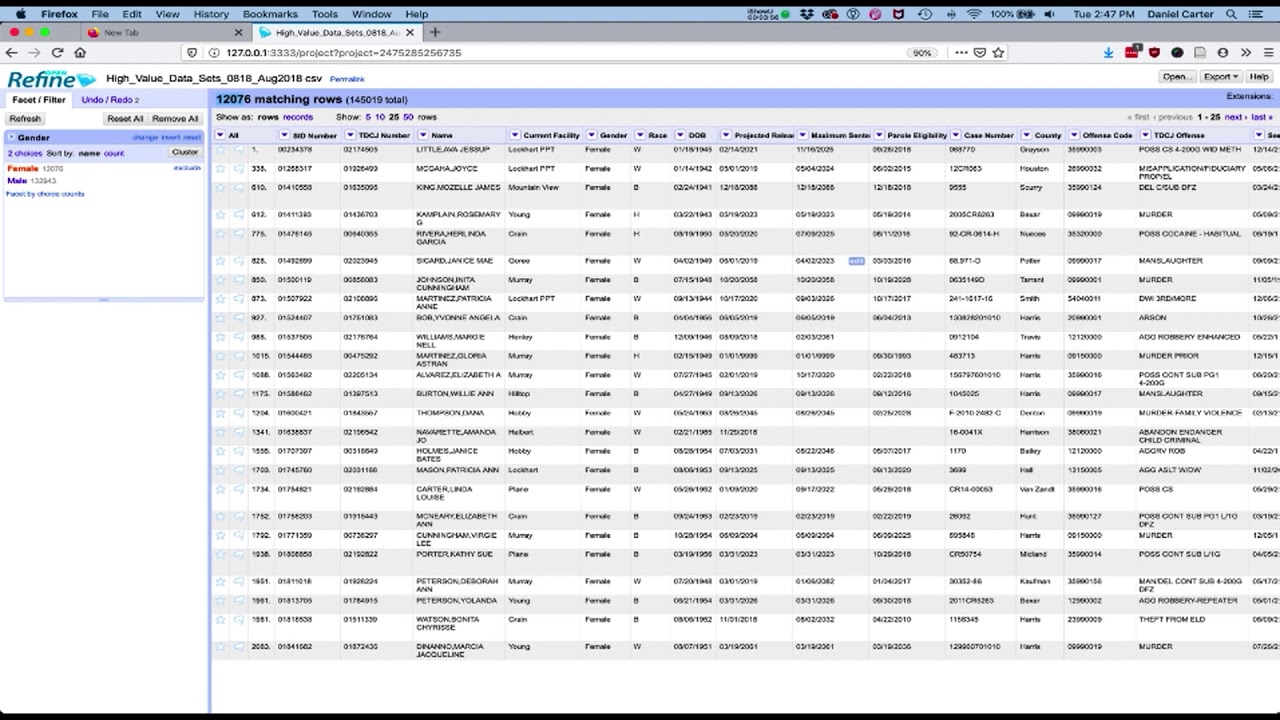Select the Male facet choice

point(17,181)
